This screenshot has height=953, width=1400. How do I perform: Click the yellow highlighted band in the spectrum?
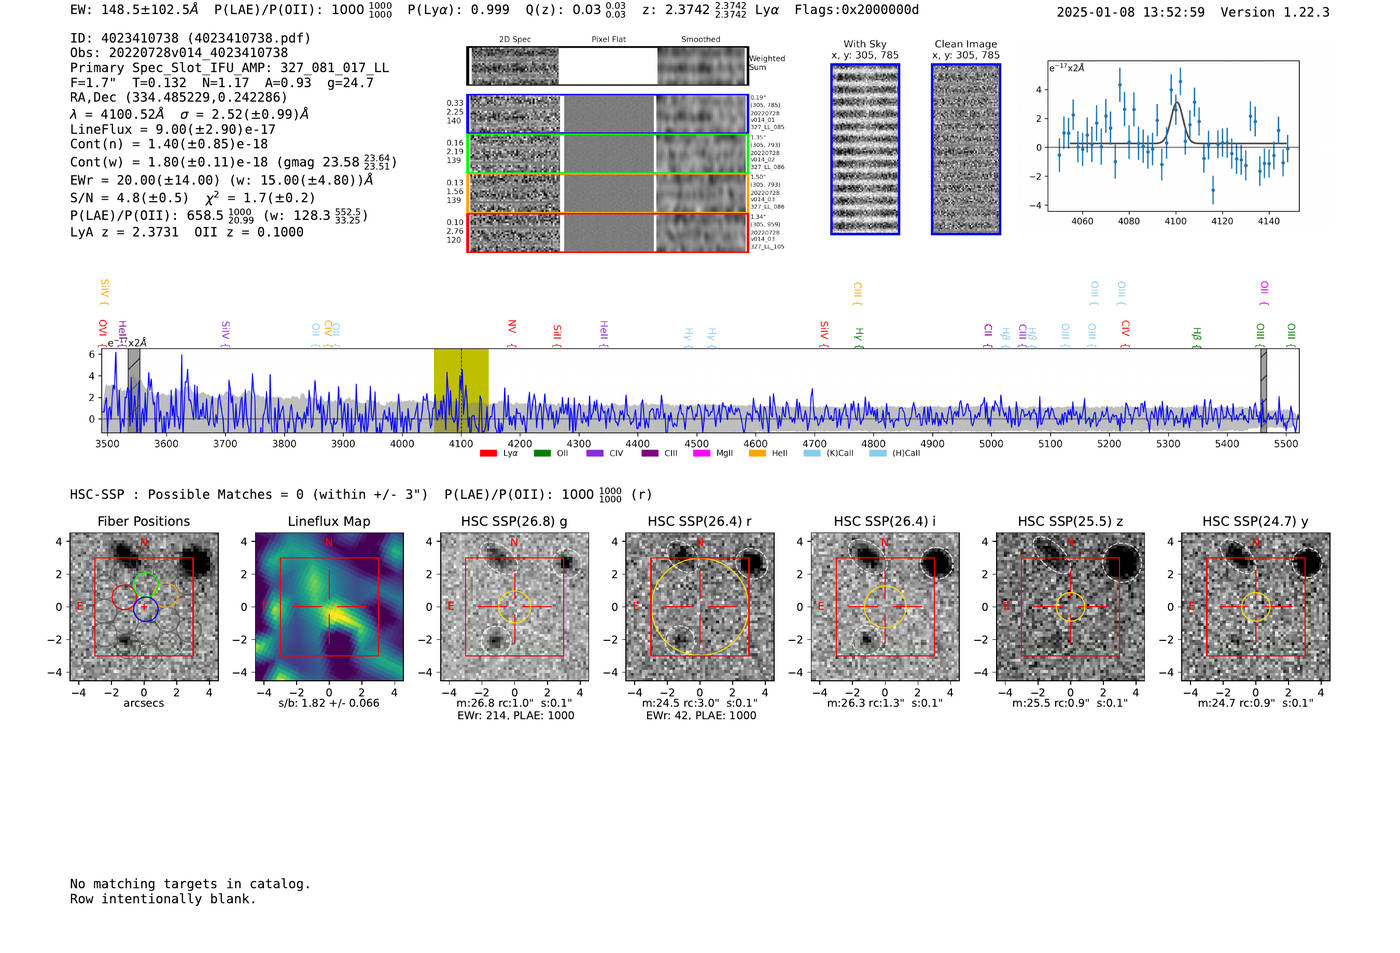(x=461, y=390)
